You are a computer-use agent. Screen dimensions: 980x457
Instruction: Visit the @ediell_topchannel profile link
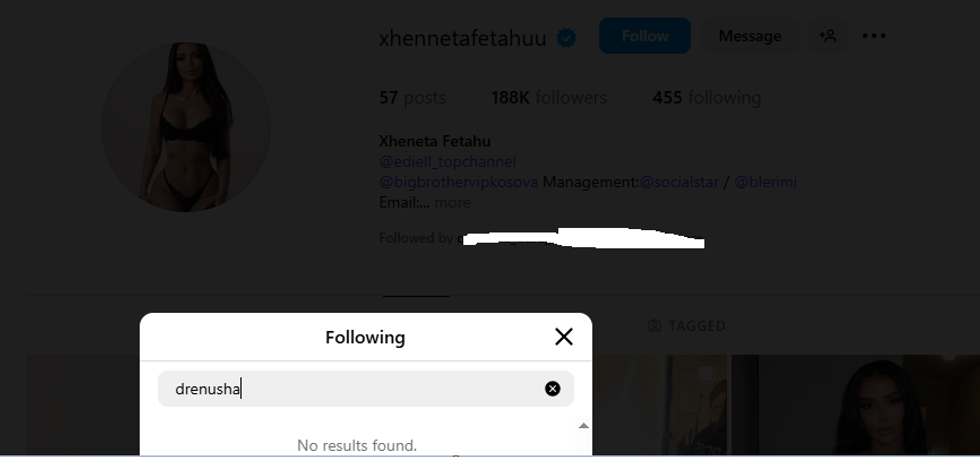coord(447,162)
